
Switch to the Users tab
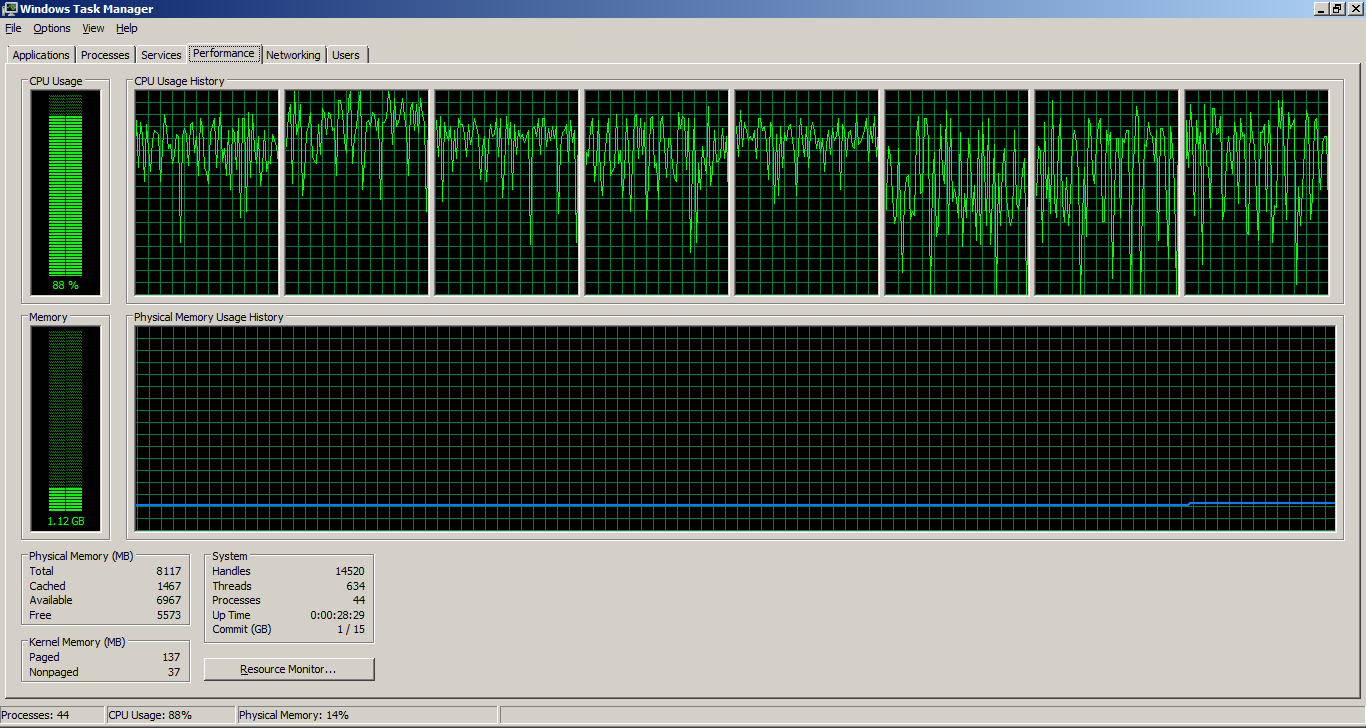pyautogui.click(x=346, y=55)
